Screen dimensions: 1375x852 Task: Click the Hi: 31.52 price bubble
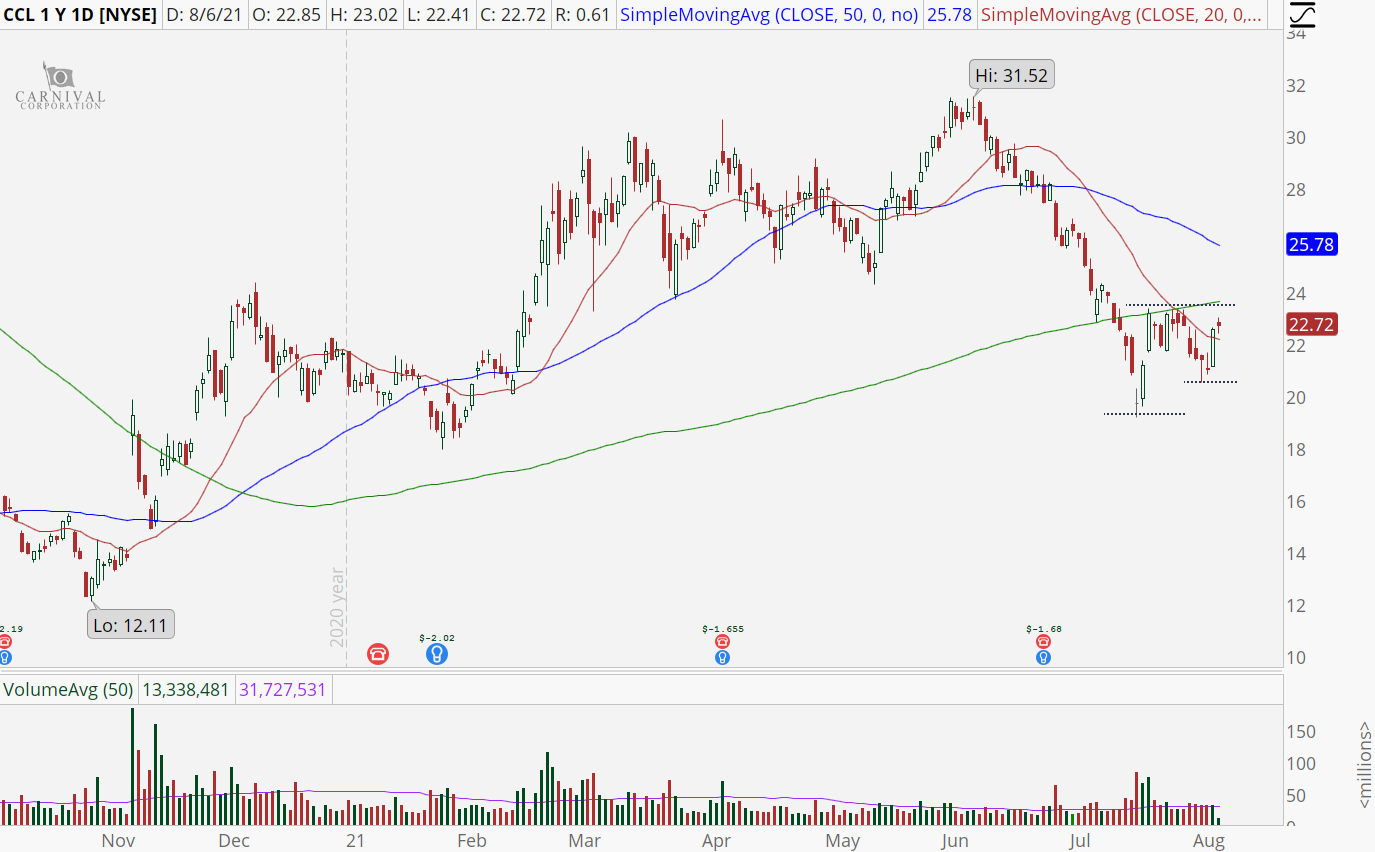pos(1011,75)
